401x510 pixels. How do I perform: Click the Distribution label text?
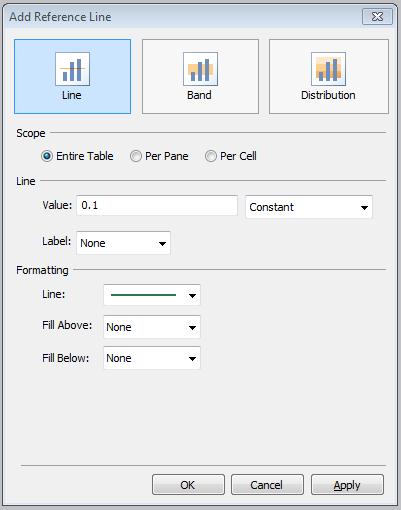coord(328,95)
